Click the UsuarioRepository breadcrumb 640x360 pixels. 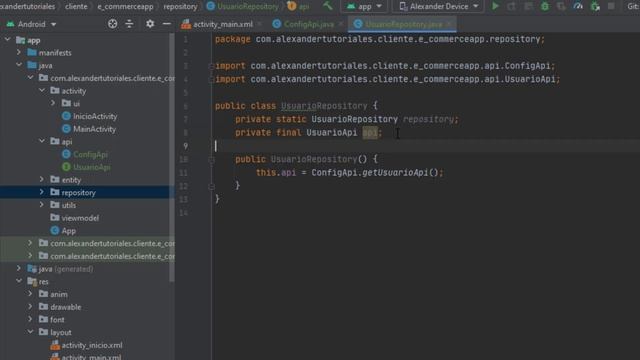click(x=243, y=6)
